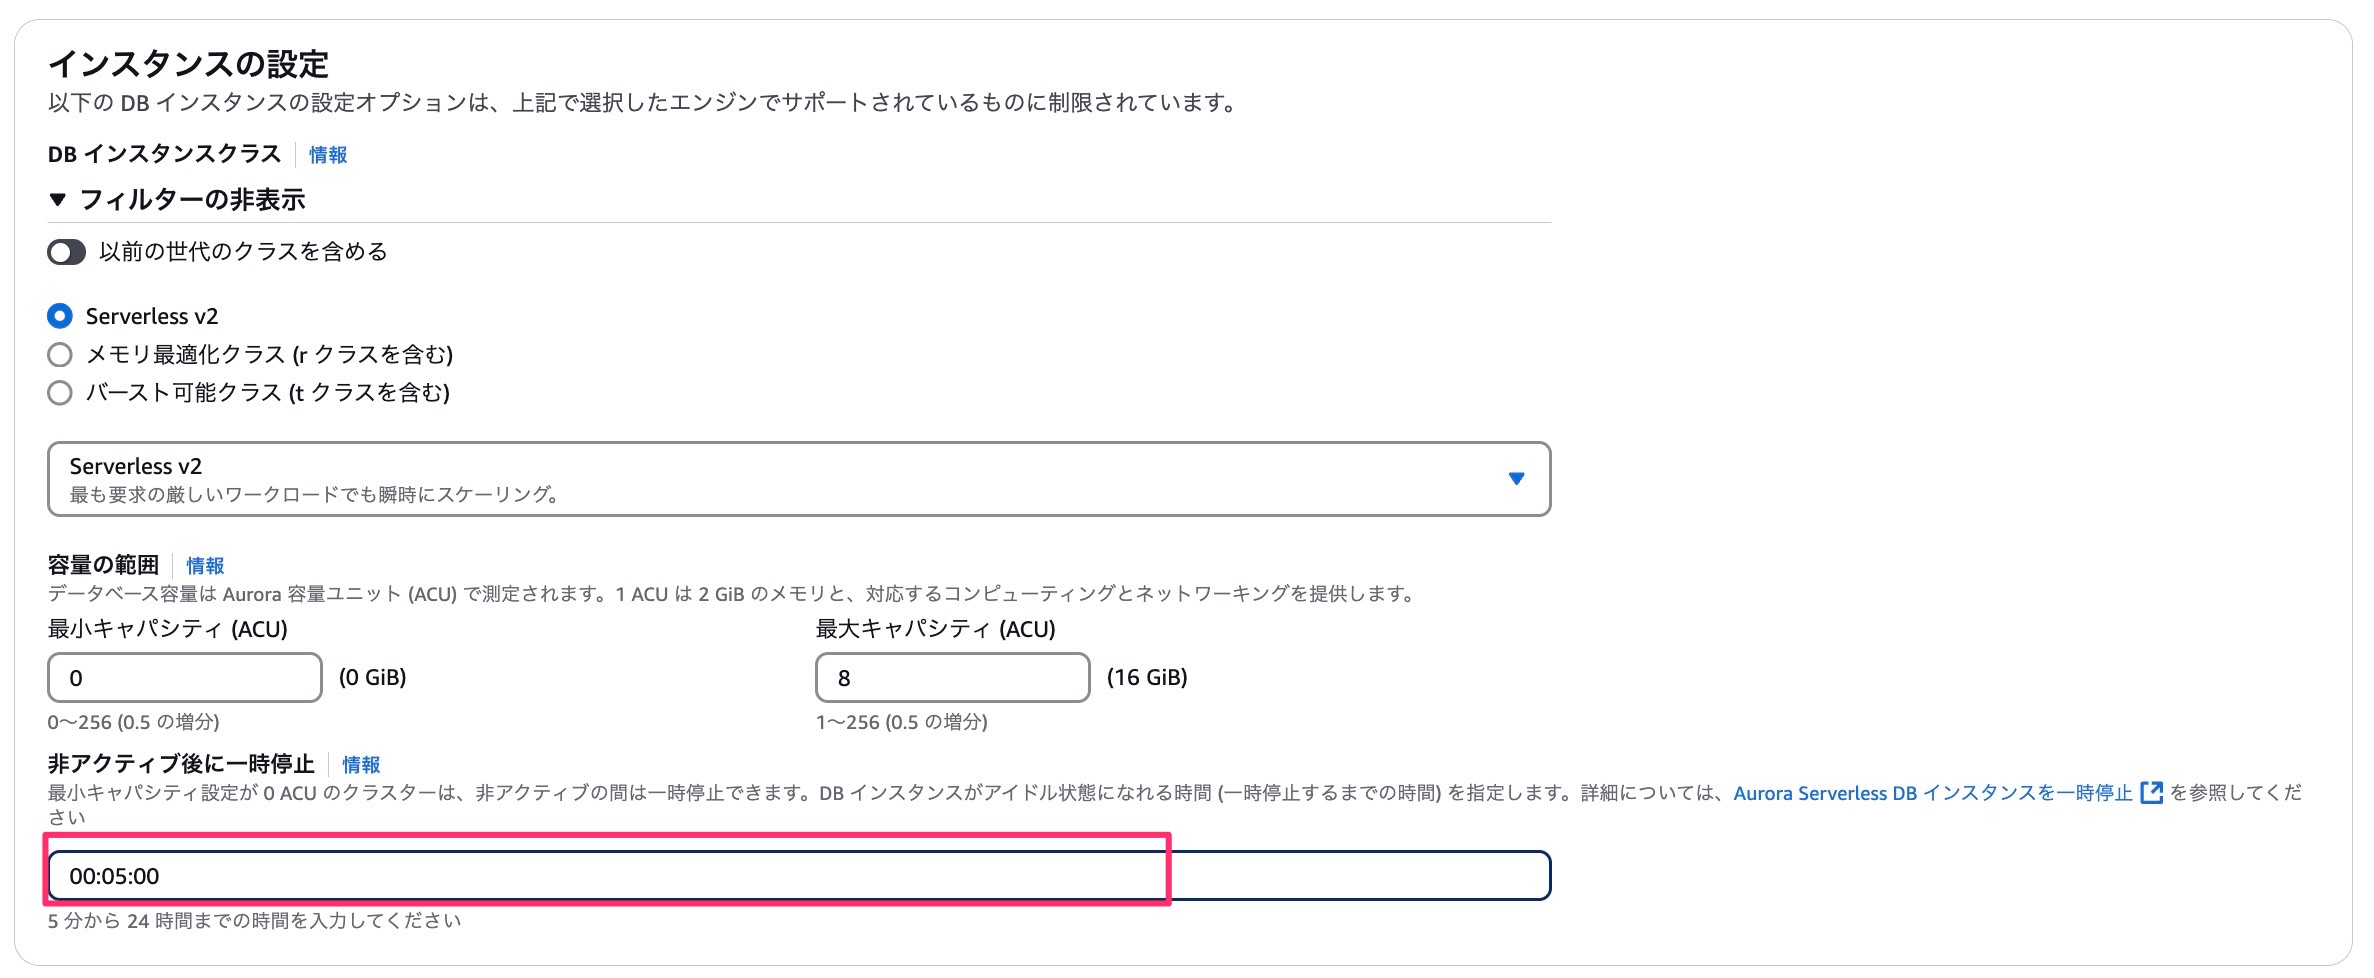
Task: Select the Serverless v2 radio button
Action: coord(60,316)
